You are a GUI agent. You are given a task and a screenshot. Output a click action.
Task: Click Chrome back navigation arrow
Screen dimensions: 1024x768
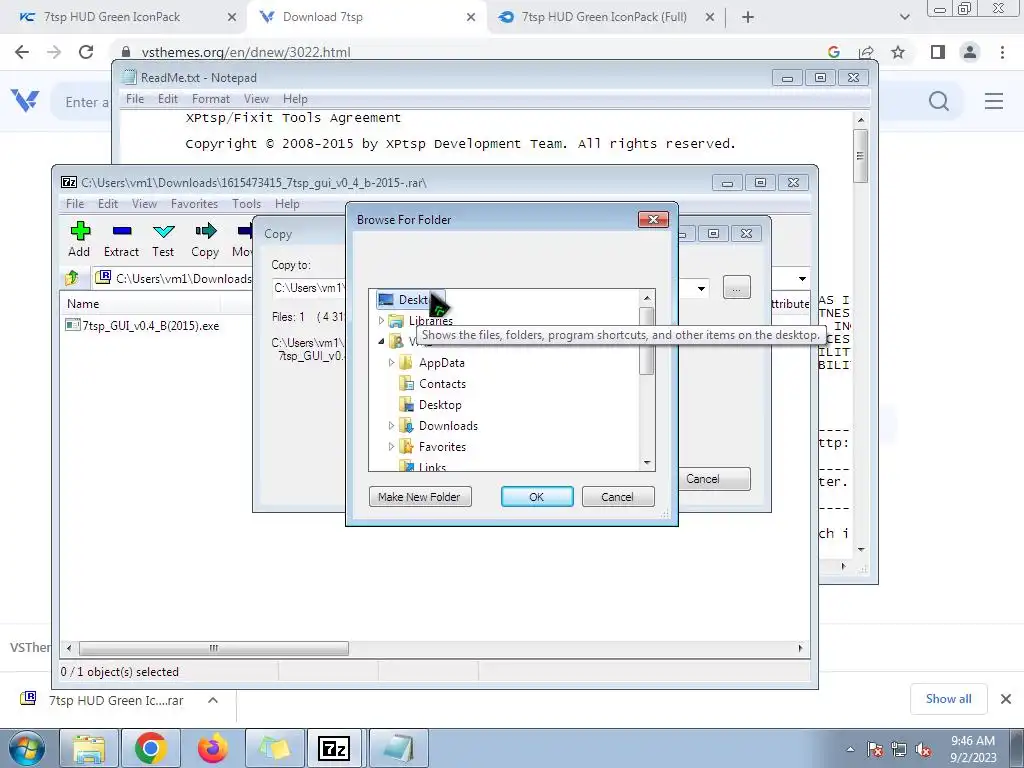pos(22,52)
